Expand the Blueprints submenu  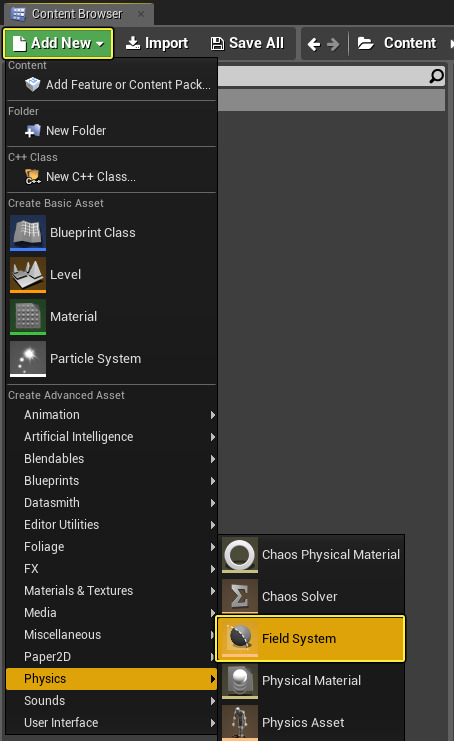pos(111,481)
